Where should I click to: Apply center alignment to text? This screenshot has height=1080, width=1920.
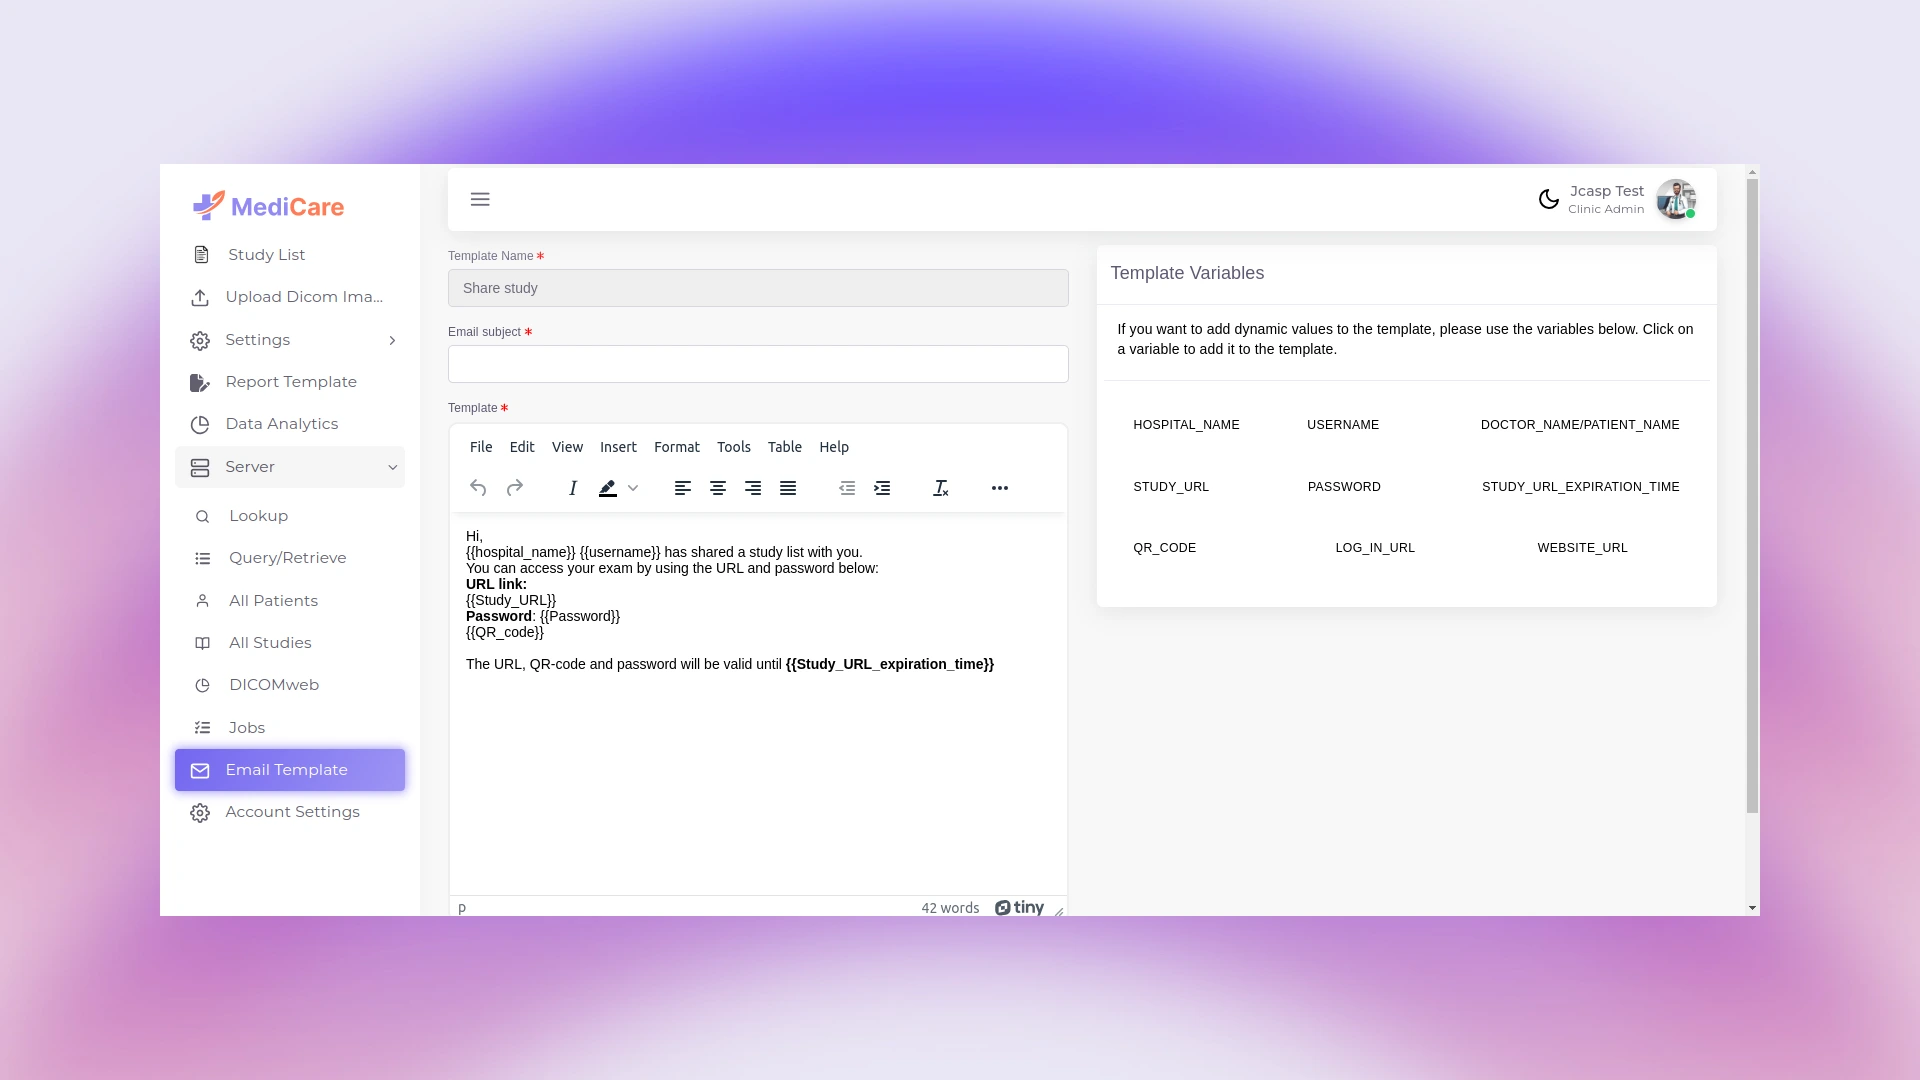point(718,488)
